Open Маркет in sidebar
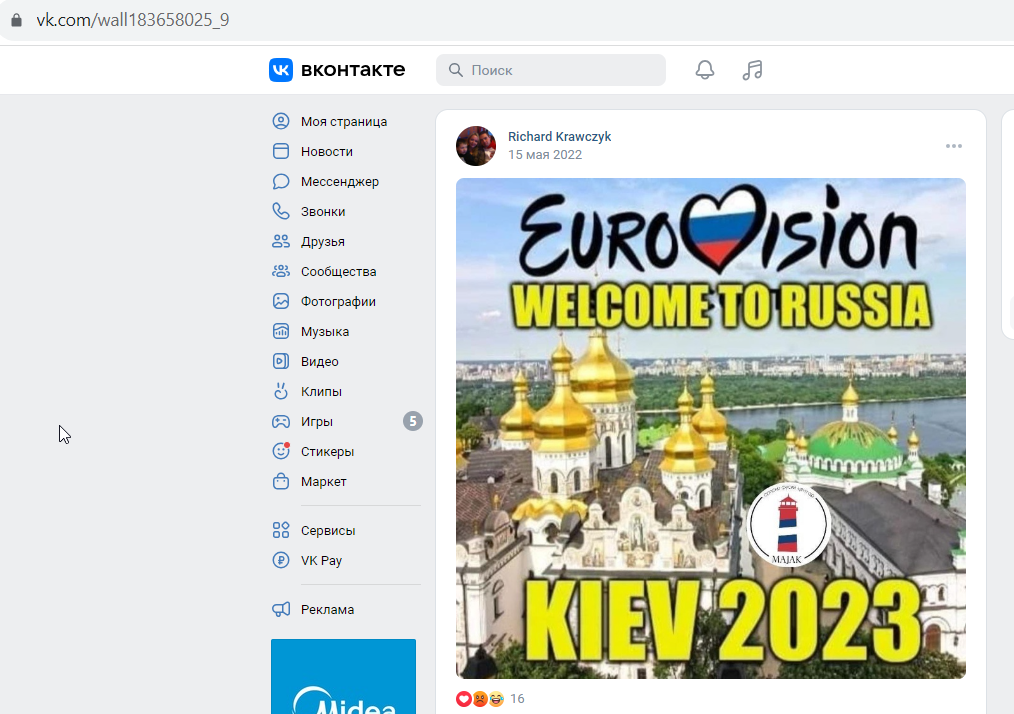Image resolution: width=1014 pixels, height=714 pixels. [x=323, y=482]
